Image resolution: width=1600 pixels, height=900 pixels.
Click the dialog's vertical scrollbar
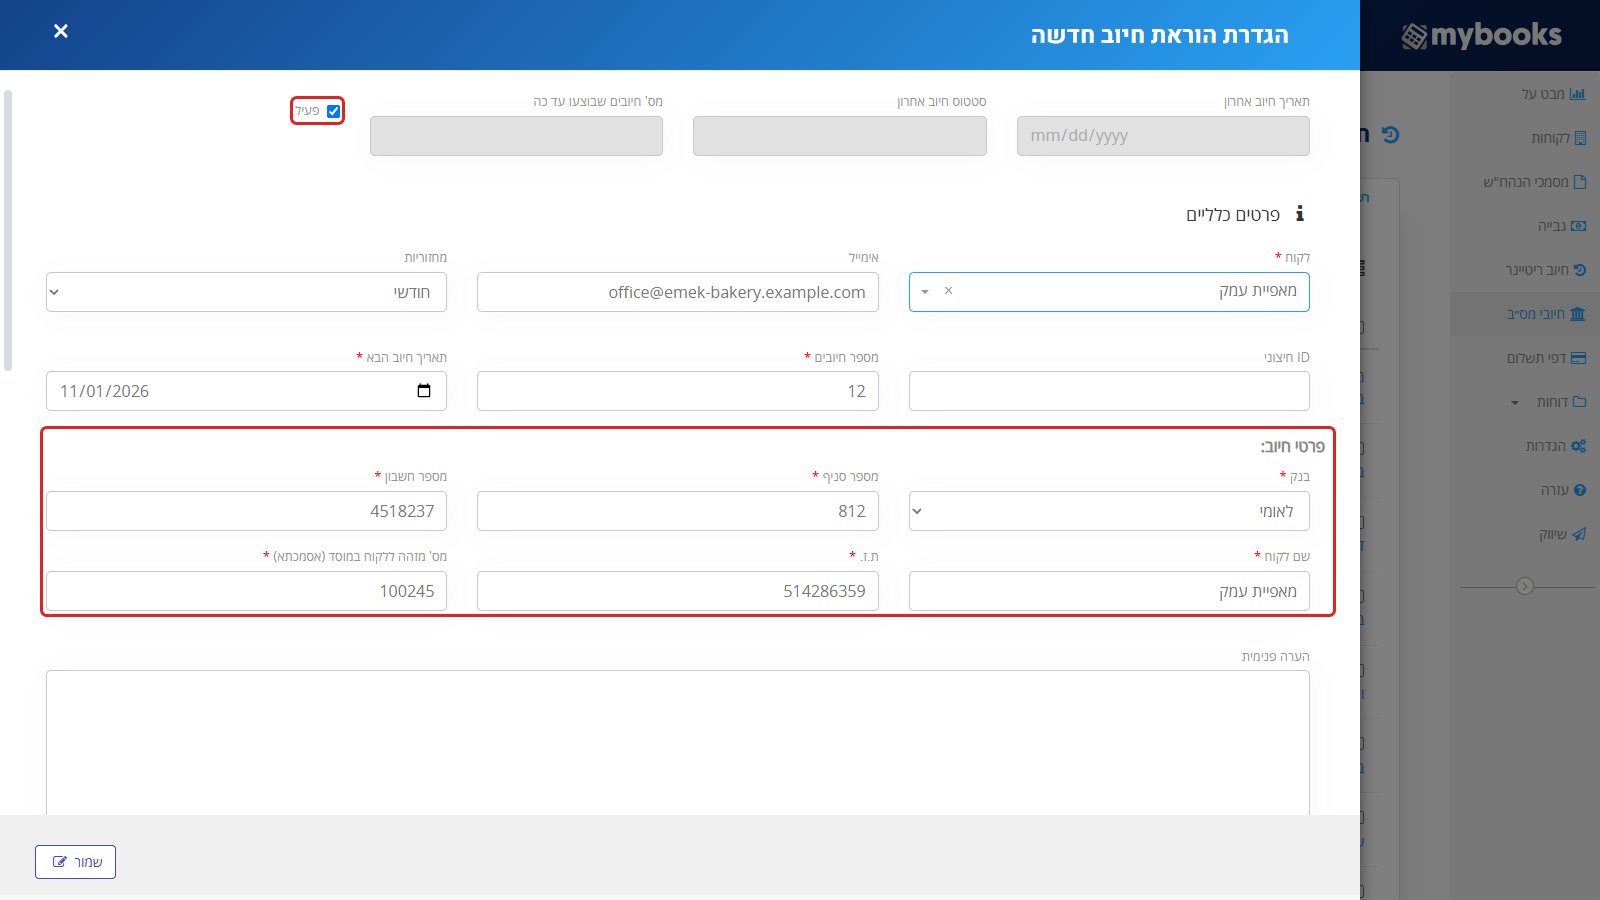click(8, 230)
